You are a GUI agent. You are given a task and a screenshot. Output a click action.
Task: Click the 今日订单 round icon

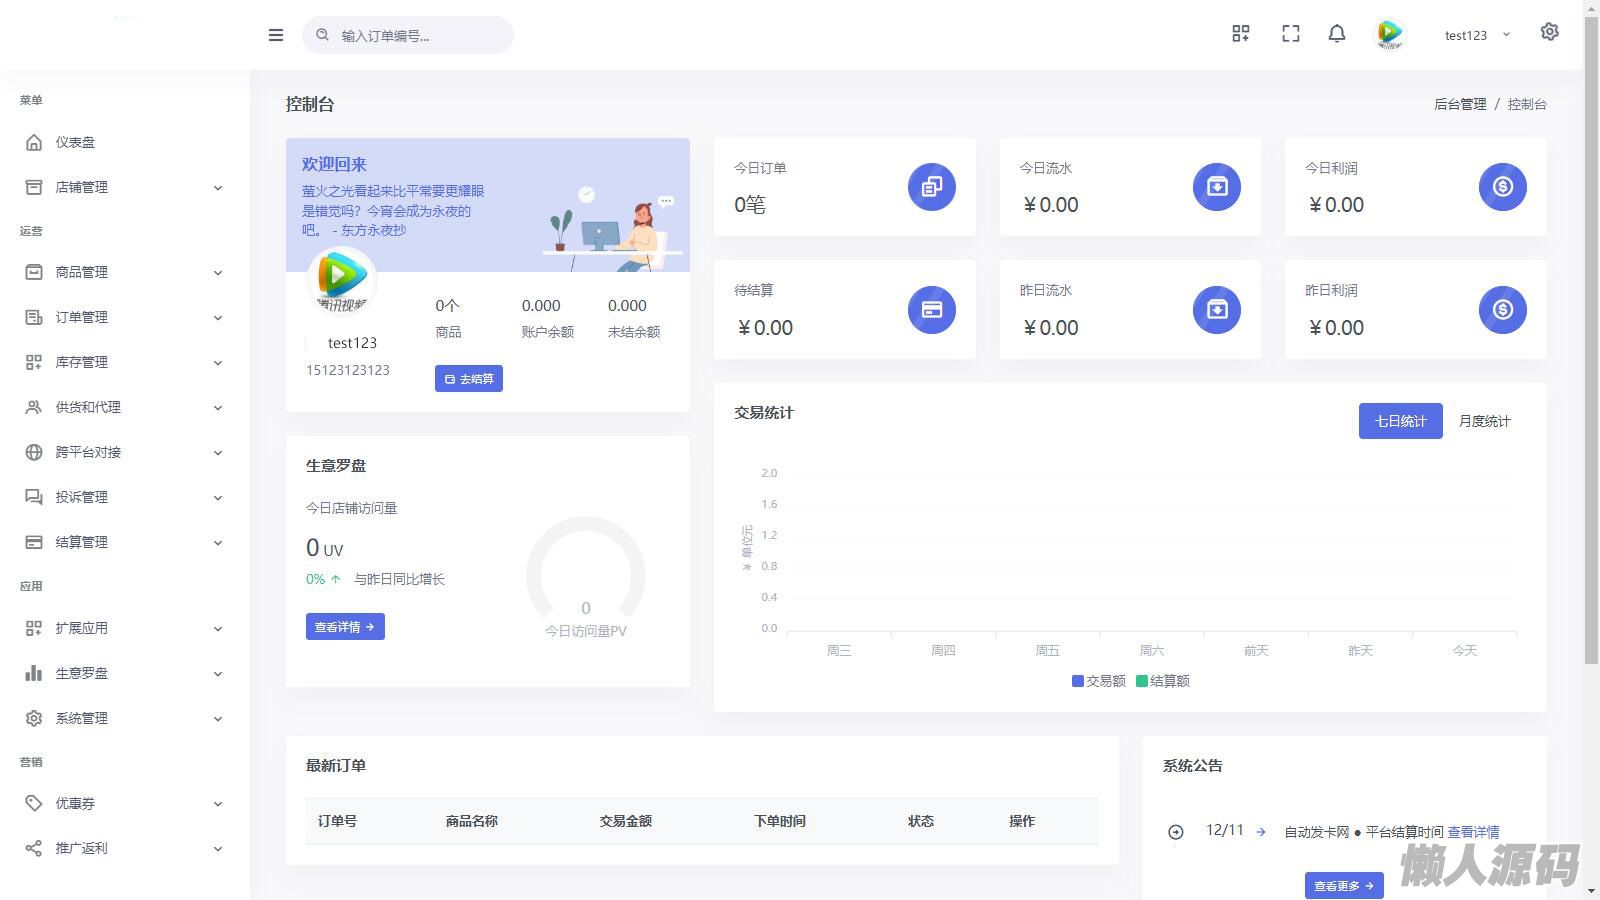932,187
